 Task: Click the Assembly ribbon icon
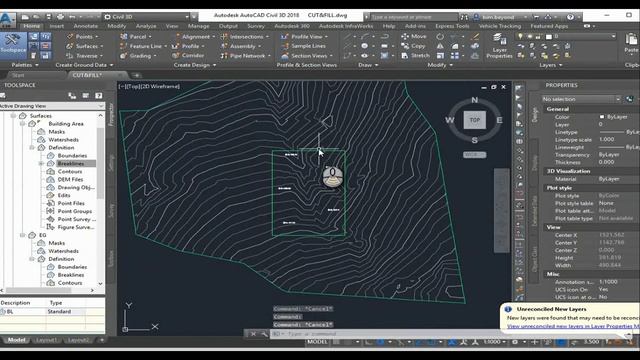tap(224, 46)
